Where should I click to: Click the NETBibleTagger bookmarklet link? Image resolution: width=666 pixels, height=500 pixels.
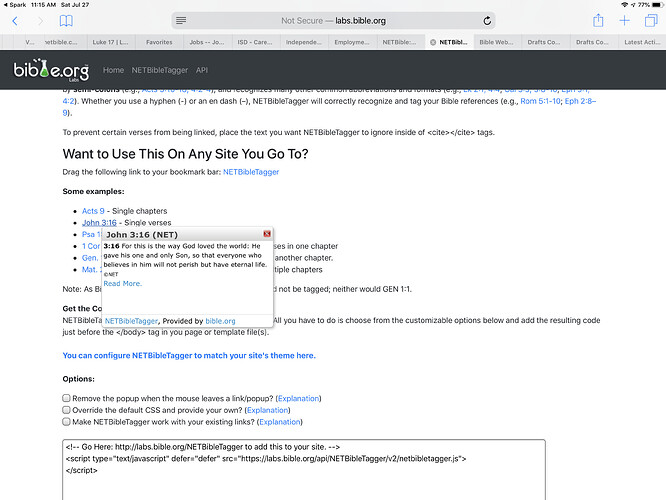(x=251, y=172)
